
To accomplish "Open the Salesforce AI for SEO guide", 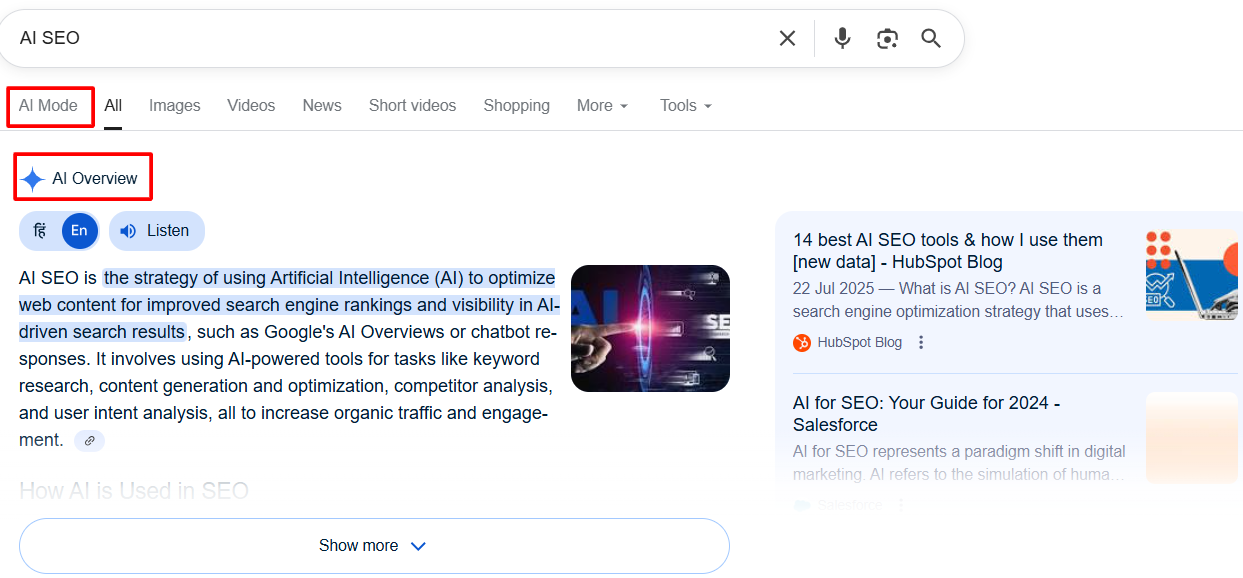I will [x=926, y=414].
